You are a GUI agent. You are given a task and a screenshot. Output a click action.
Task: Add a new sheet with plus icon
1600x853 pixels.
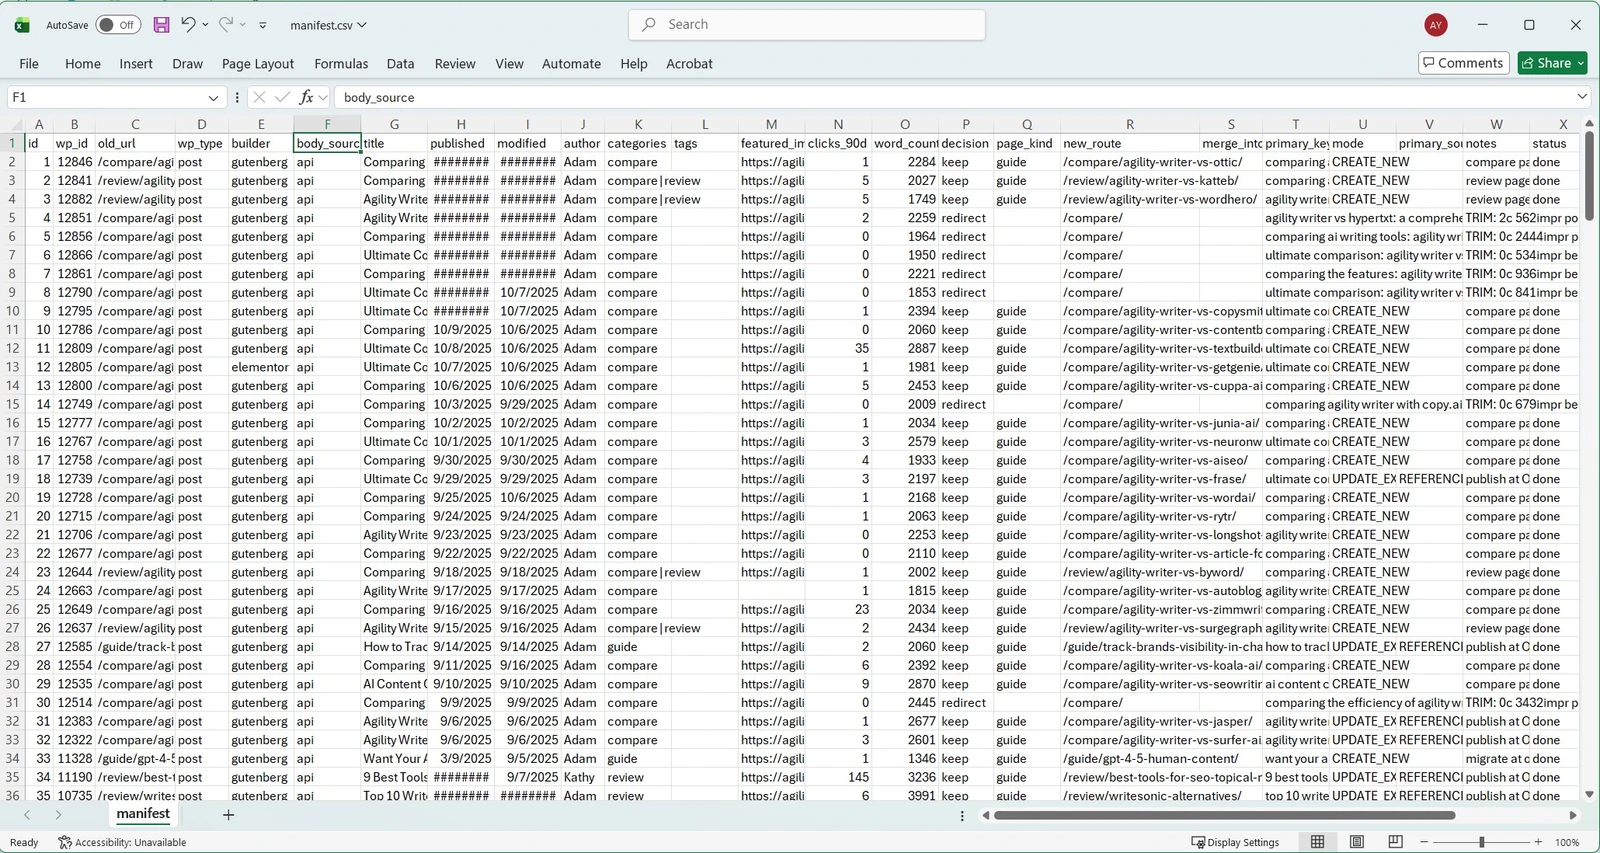click(x=228, y=815)
